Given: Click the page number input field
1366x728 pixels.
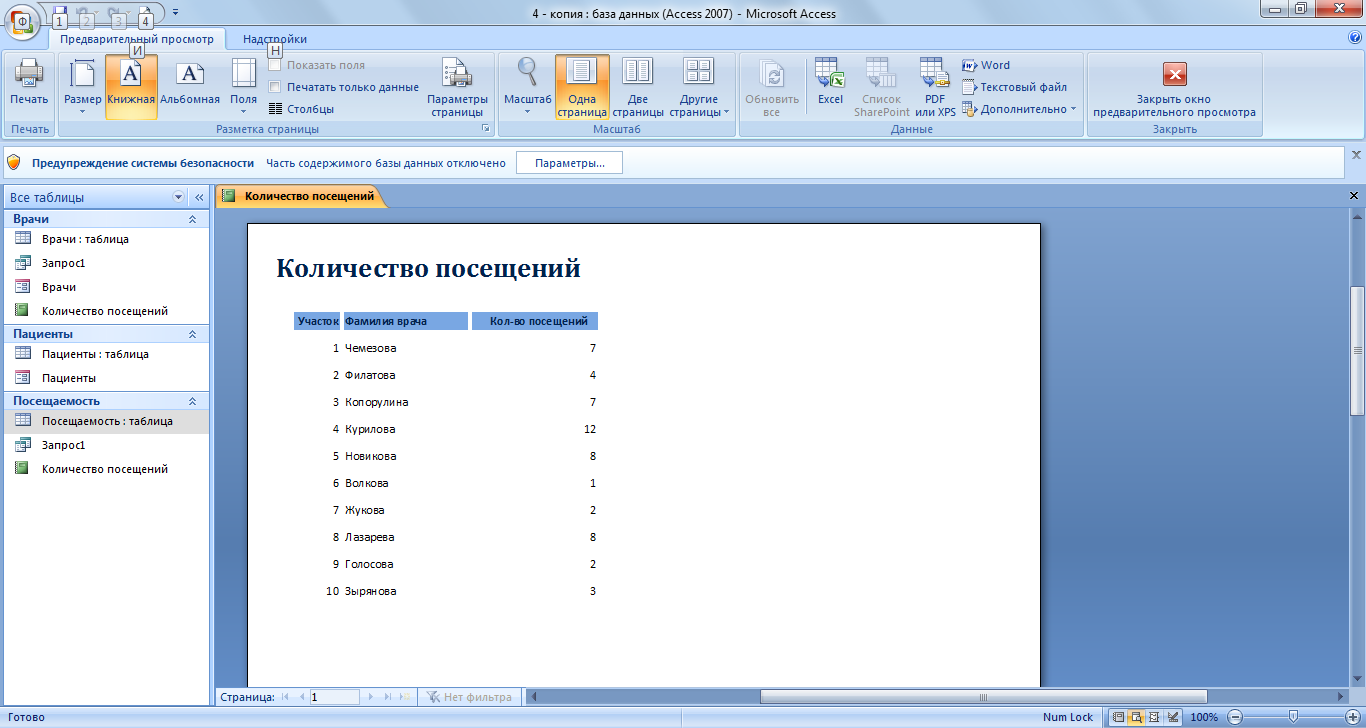Looking at the screenshot, I should tap(334, 697).
